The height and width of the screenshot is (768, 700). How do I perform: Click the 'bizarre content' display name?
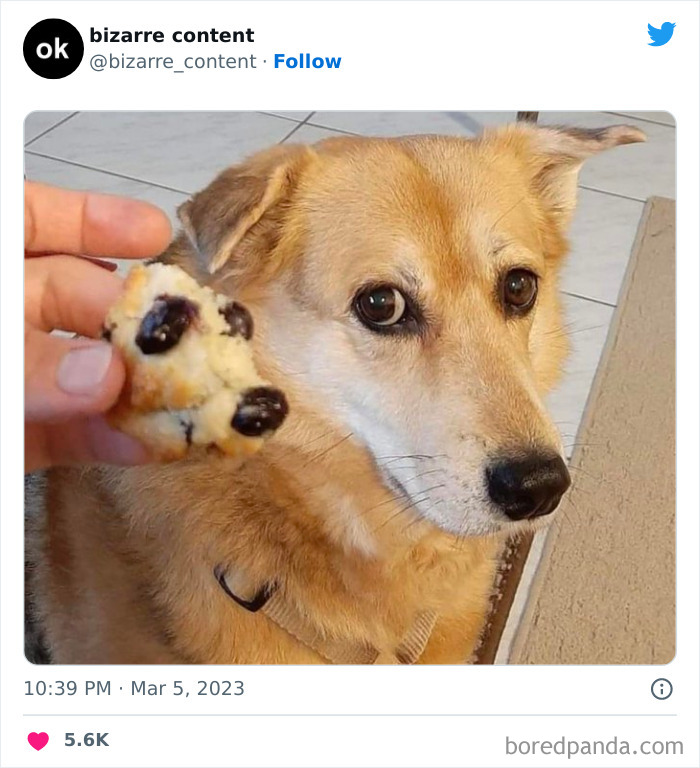172,35
